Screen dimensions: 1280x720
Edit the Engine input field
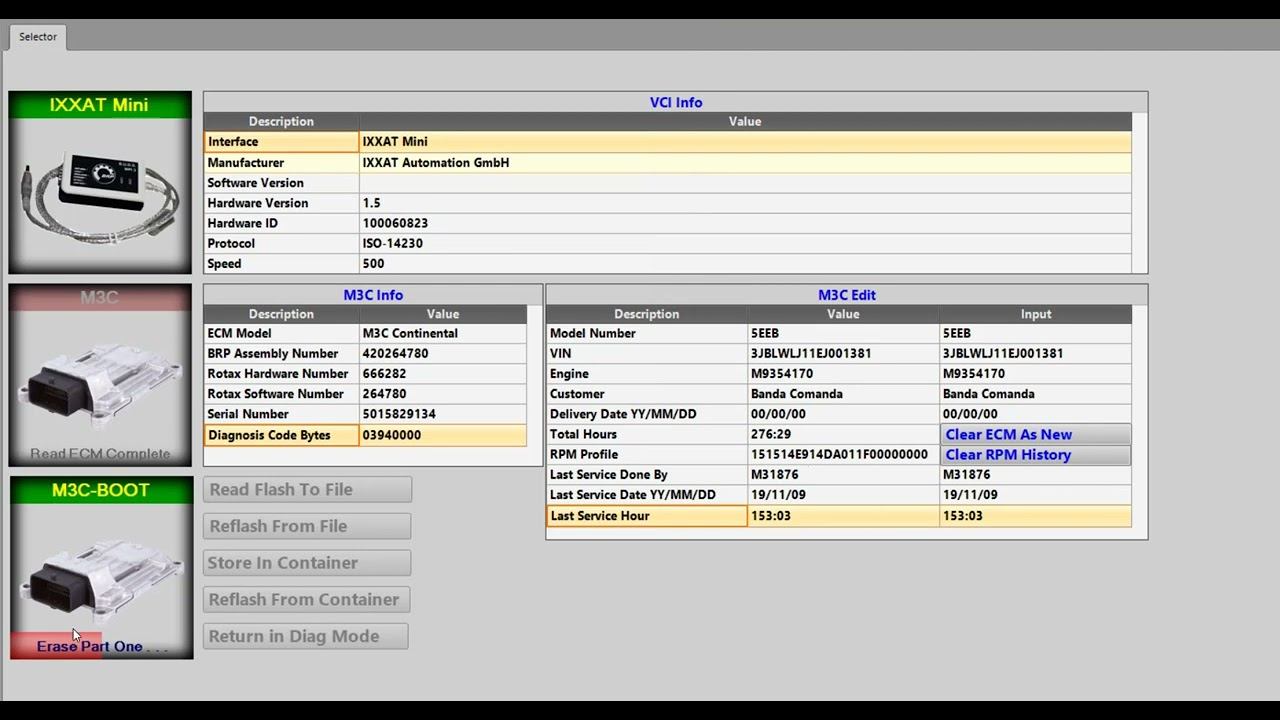point(1035,374)
